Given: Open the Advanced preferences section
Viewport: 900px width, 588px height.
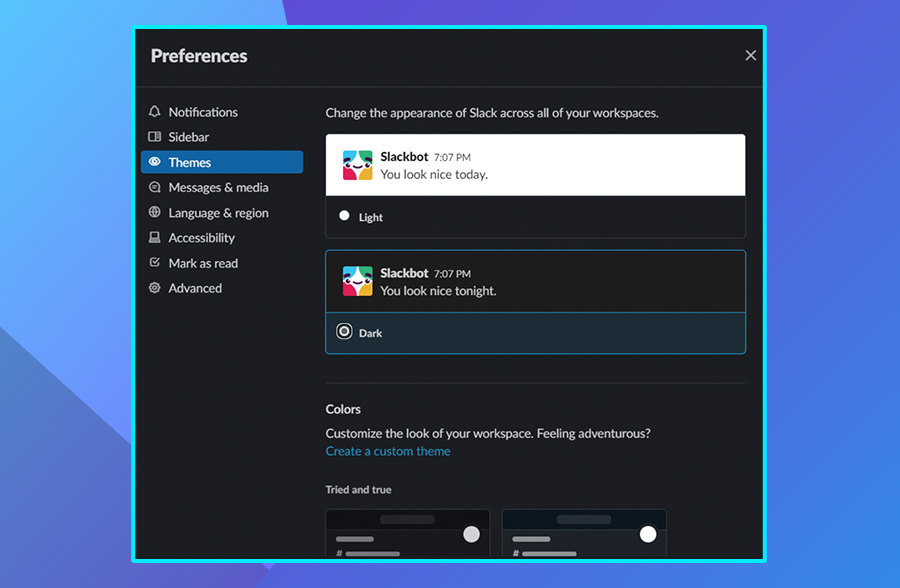Looking at the screenshot, I should pos(222,288).
